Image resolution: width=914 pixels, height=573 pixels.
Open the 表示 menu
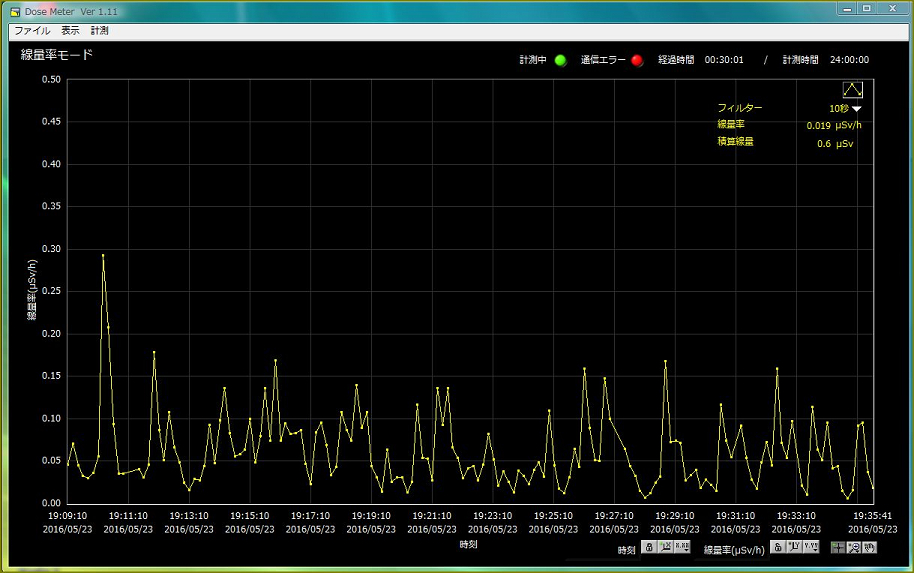point(70,31)
